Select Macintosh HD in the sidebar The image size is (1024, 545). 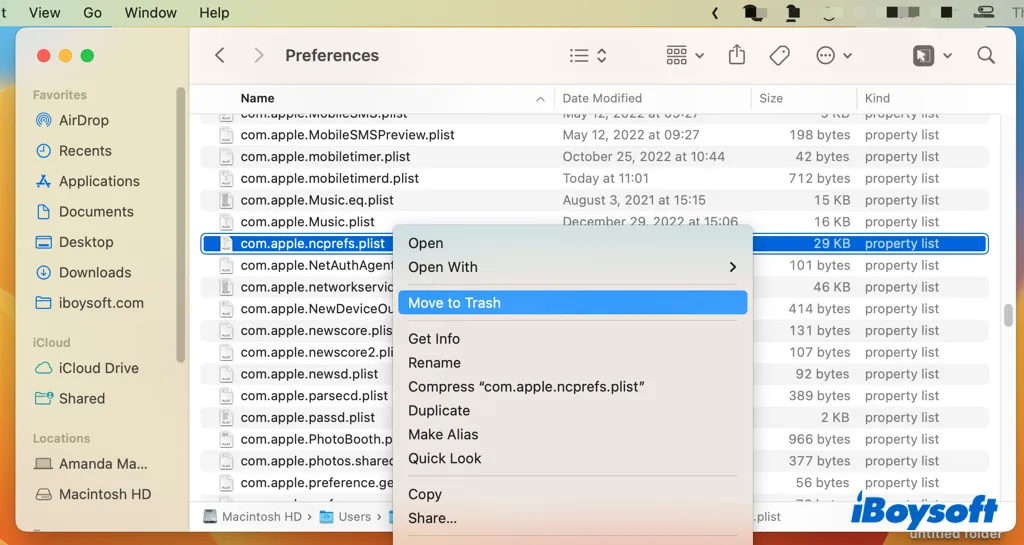click(105, 494)
